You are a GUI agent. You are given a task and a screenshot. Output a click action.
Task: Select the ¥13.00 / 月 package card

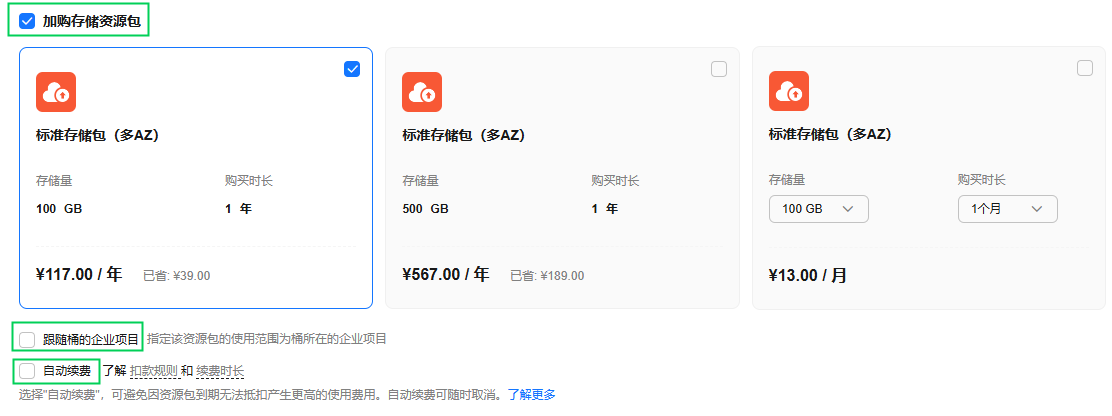pyautogui.click(x=928, y=178)
